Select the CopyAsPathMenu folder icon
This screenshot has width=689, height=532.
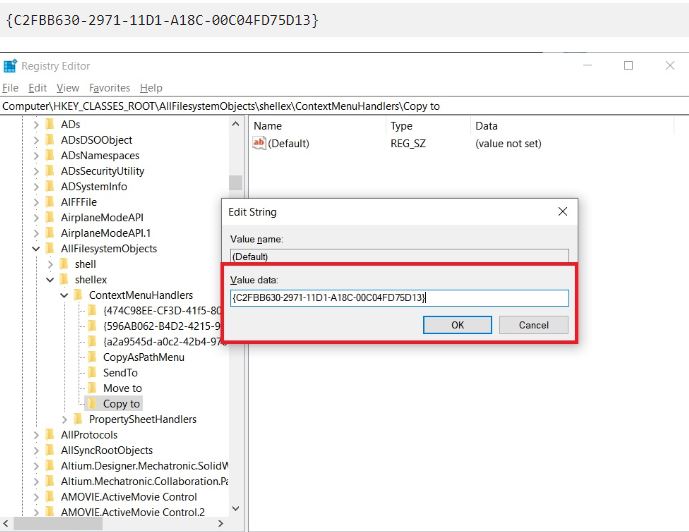click(92, 357)
